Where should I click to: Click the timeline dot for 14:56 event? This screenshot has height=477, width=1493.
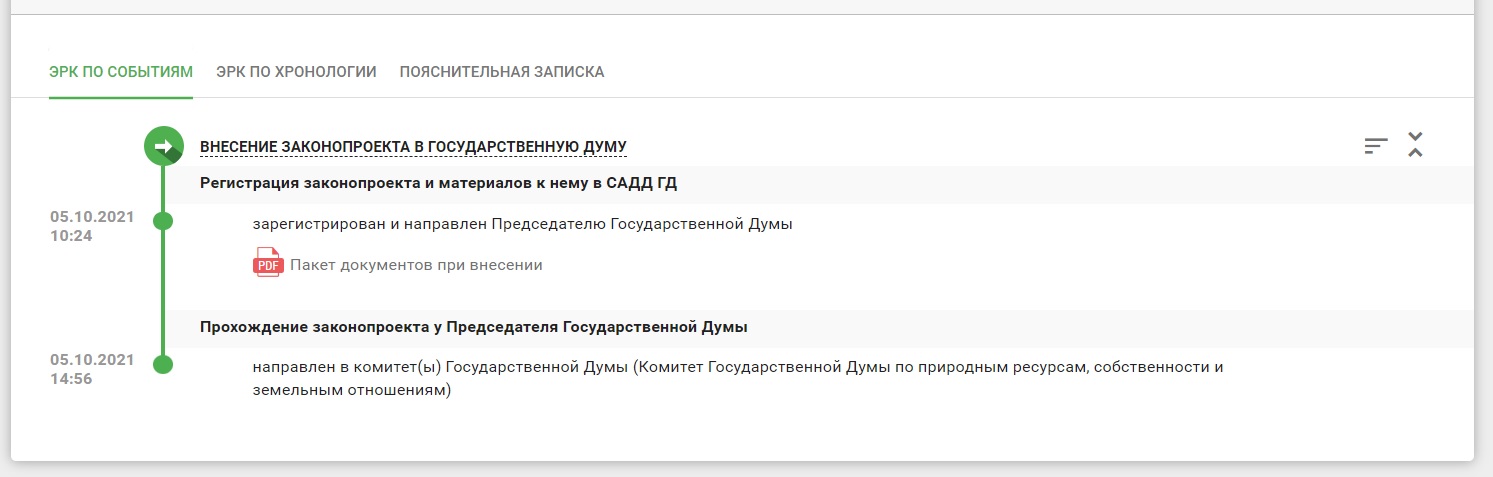pyautogui.click(x=163, y=364)
